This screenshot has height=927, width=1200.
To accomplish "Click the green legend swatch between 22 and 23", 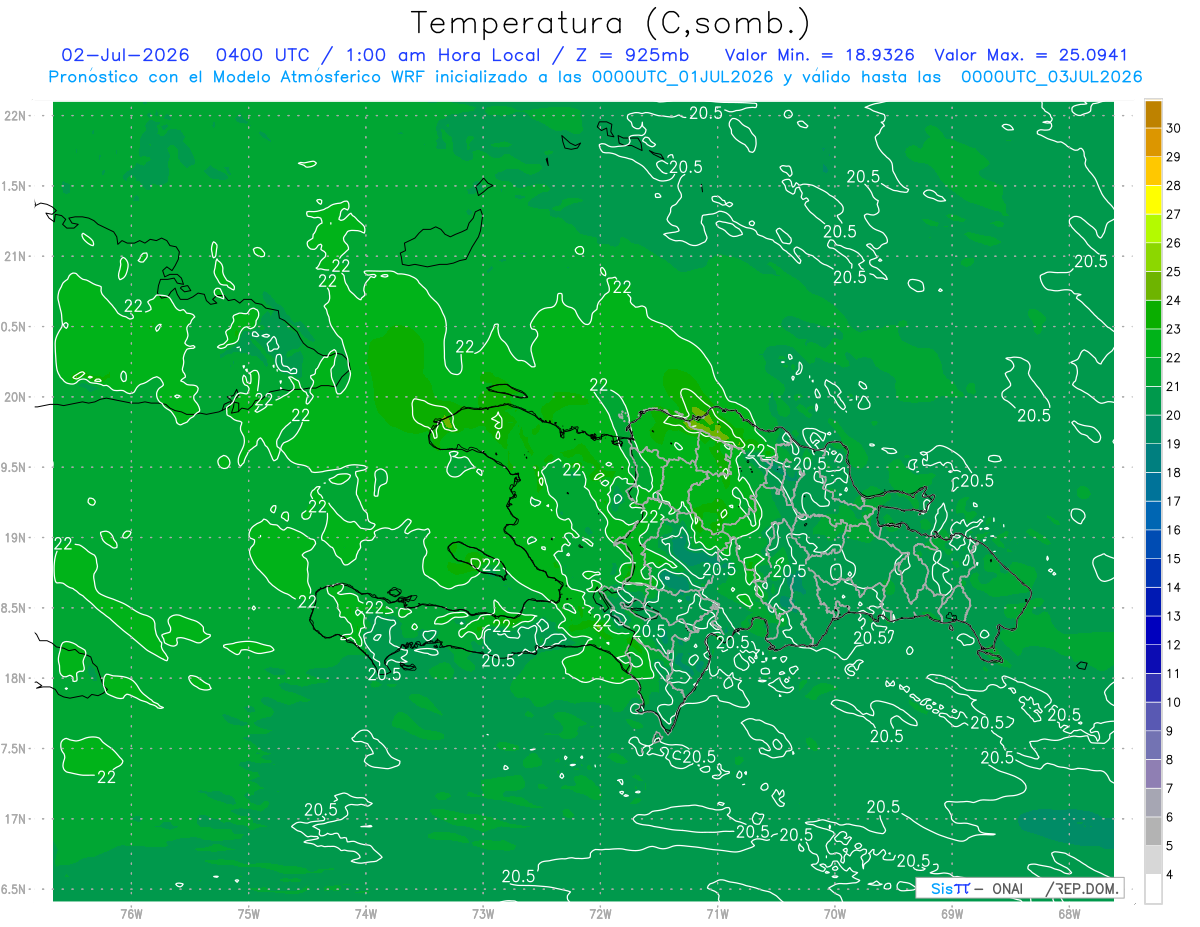I will point(1153,343).
